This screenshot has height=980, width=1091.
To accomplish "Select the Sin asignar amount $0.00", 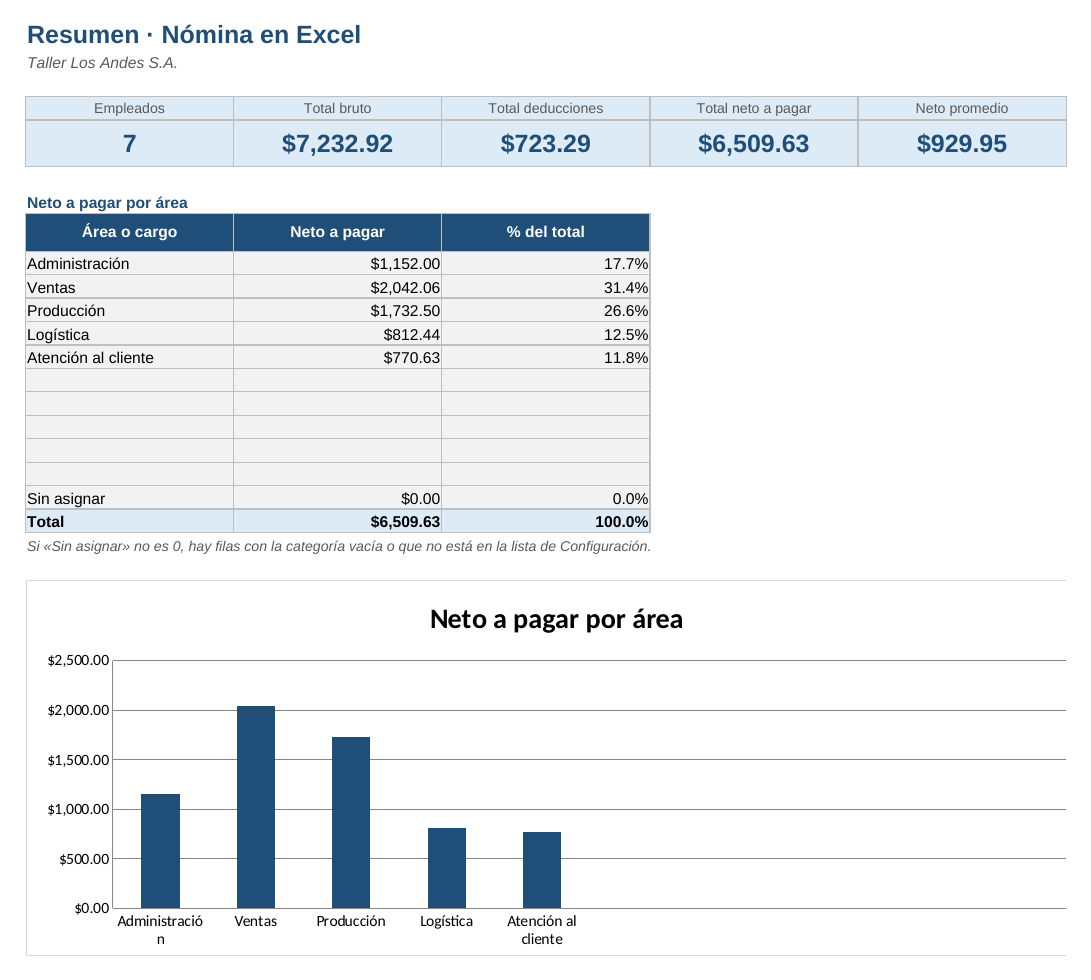I will 337,498.
